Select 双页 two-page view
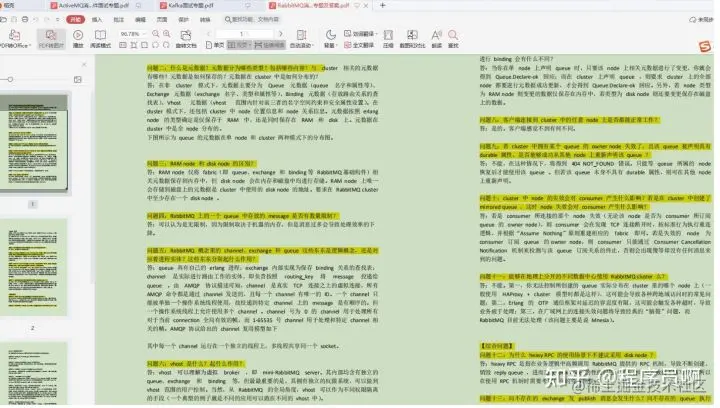 tap(239, 45)
